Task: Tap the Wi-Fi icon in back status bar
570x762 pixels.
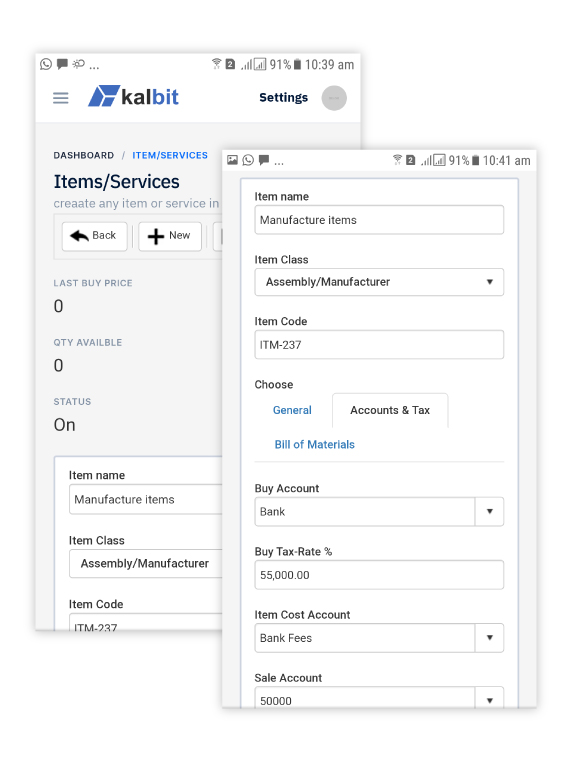Action: (216, 64)
